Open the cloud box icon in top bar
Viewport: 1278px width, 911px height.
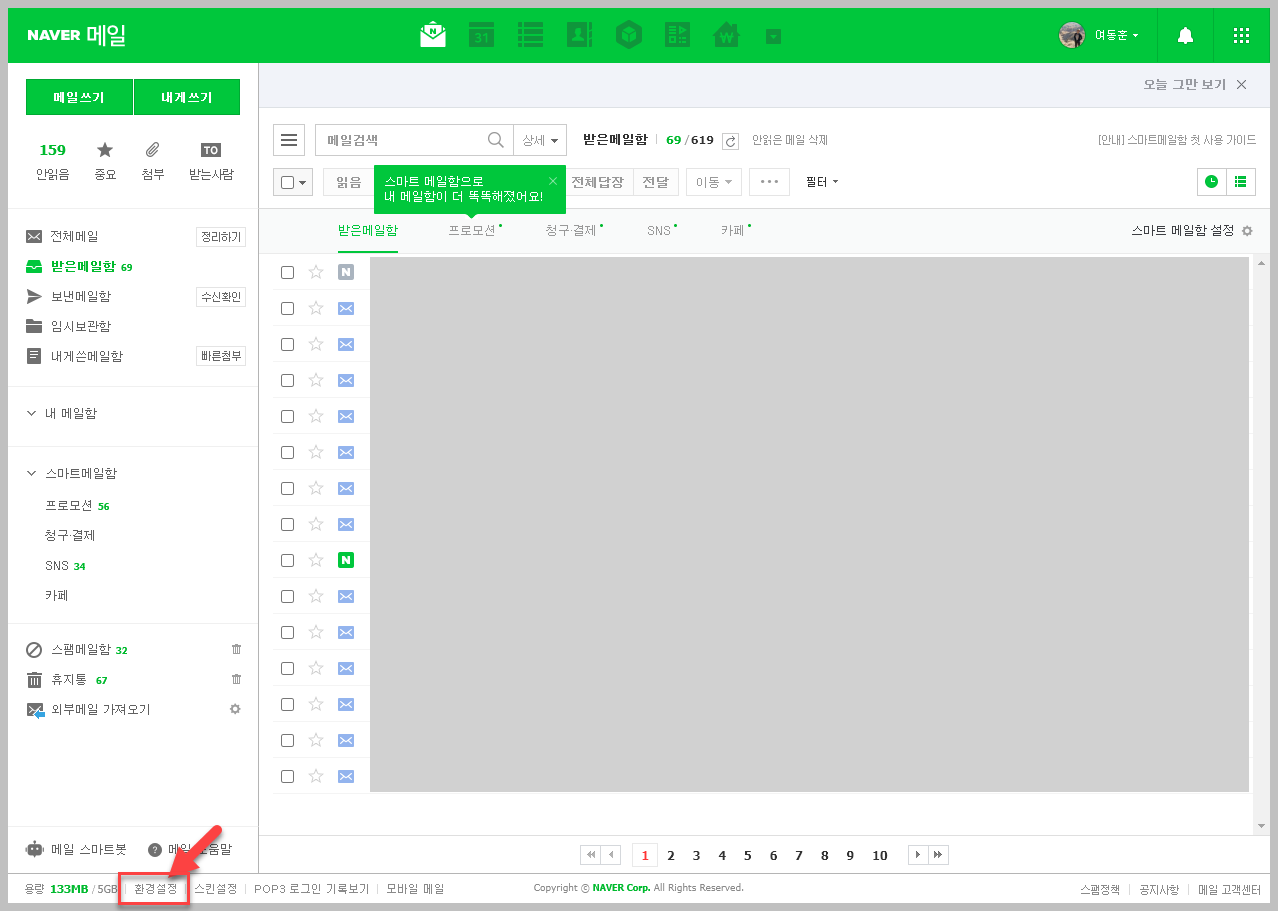pyautogui.click(x=628, y=36)
